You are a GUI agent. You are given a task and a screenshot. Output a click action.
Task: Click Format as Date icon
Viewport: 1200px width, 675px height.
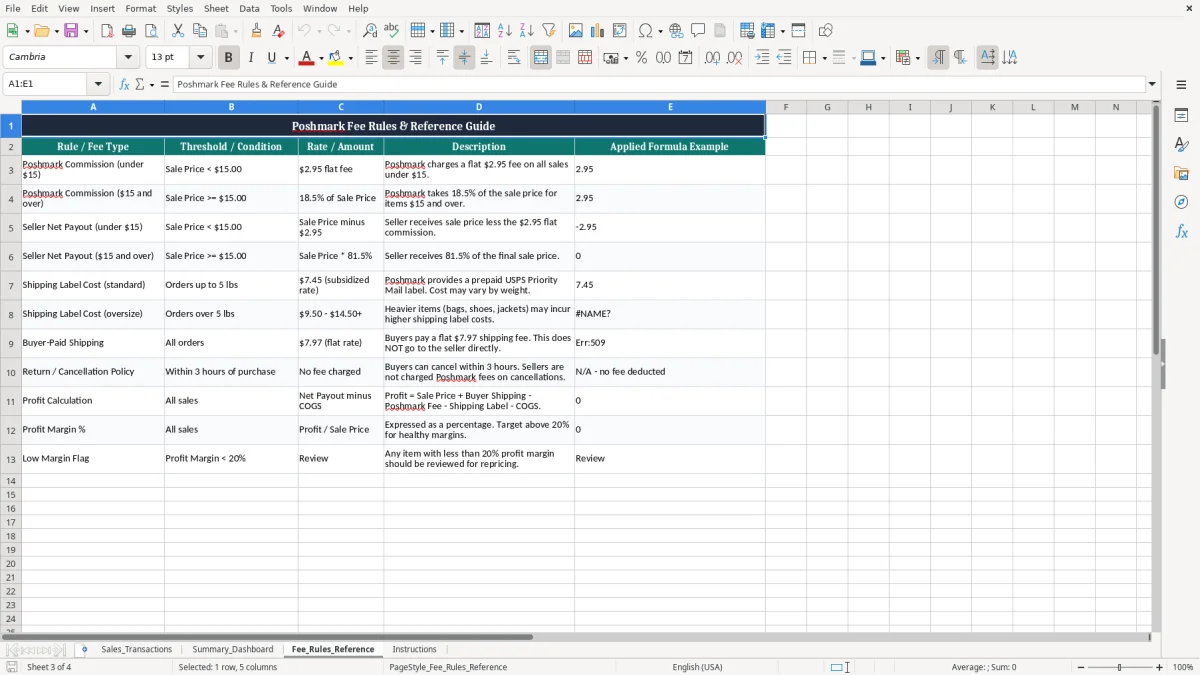(685, 58)
